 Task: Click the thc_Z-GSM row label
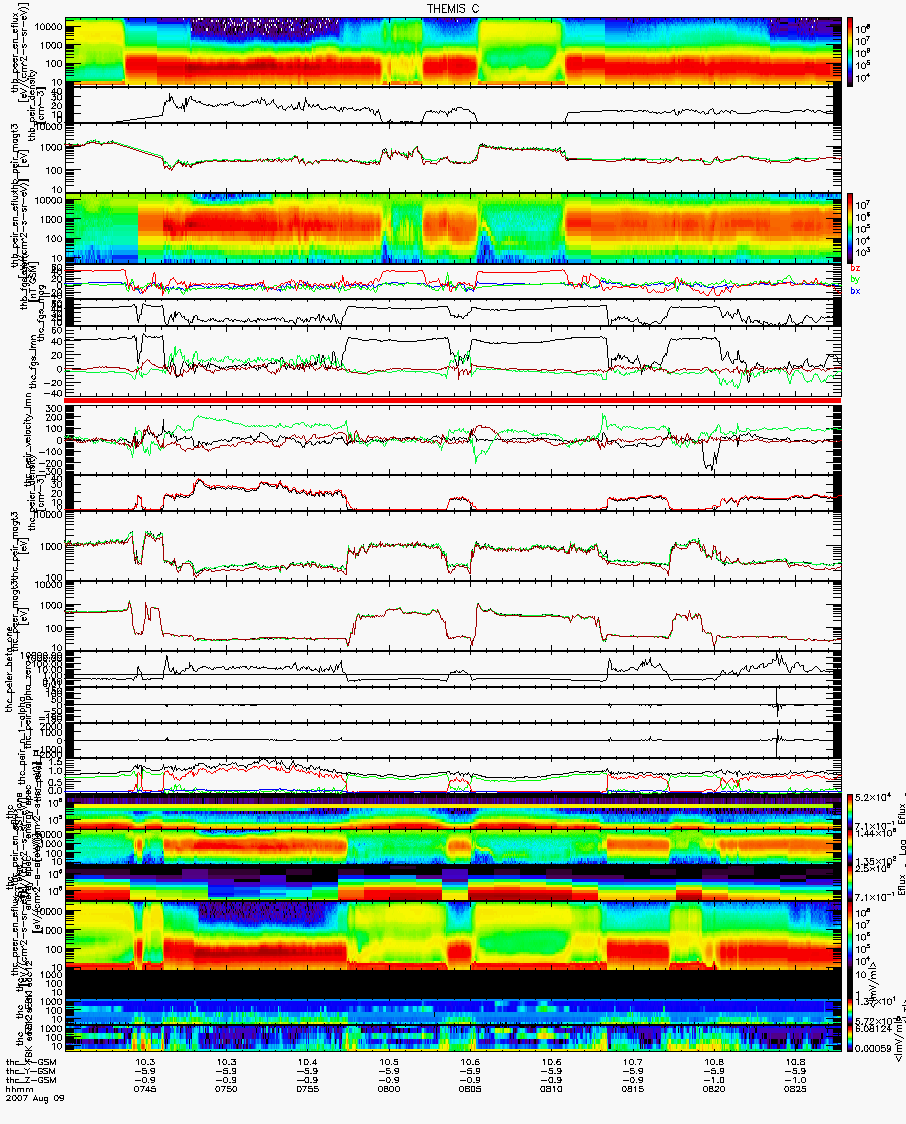click(x=31, y=1080)
